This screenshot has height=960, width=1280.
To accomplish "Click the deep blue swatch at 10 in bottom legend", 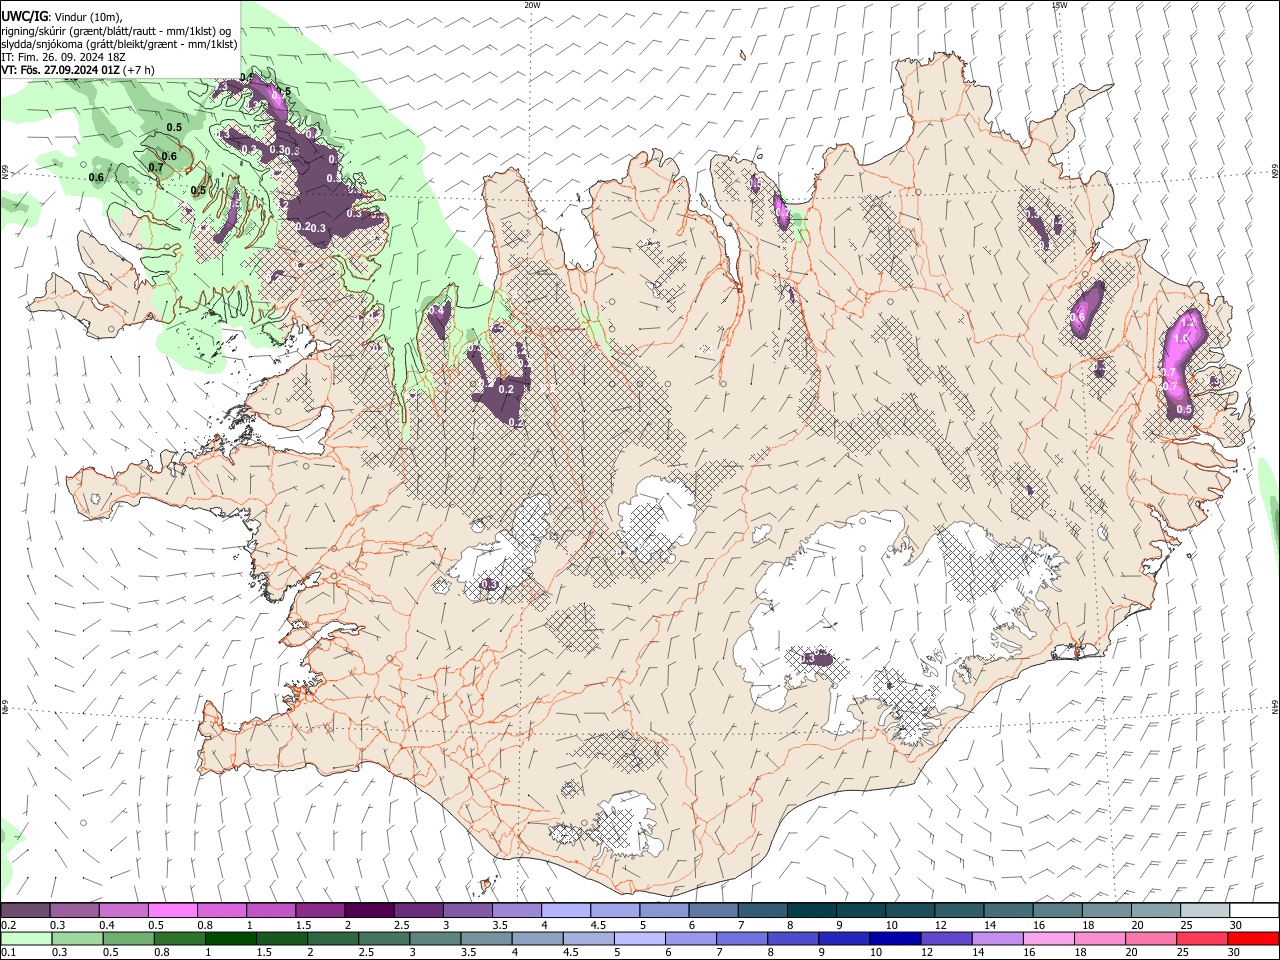I will [893, 938].
